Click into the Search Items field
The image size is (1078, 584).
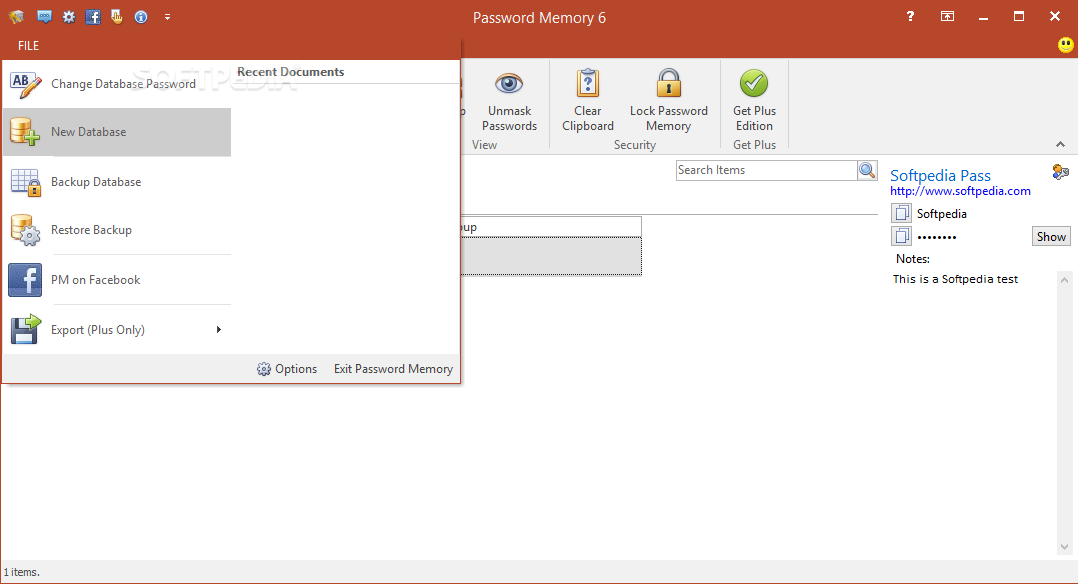(x=766, y=170)
